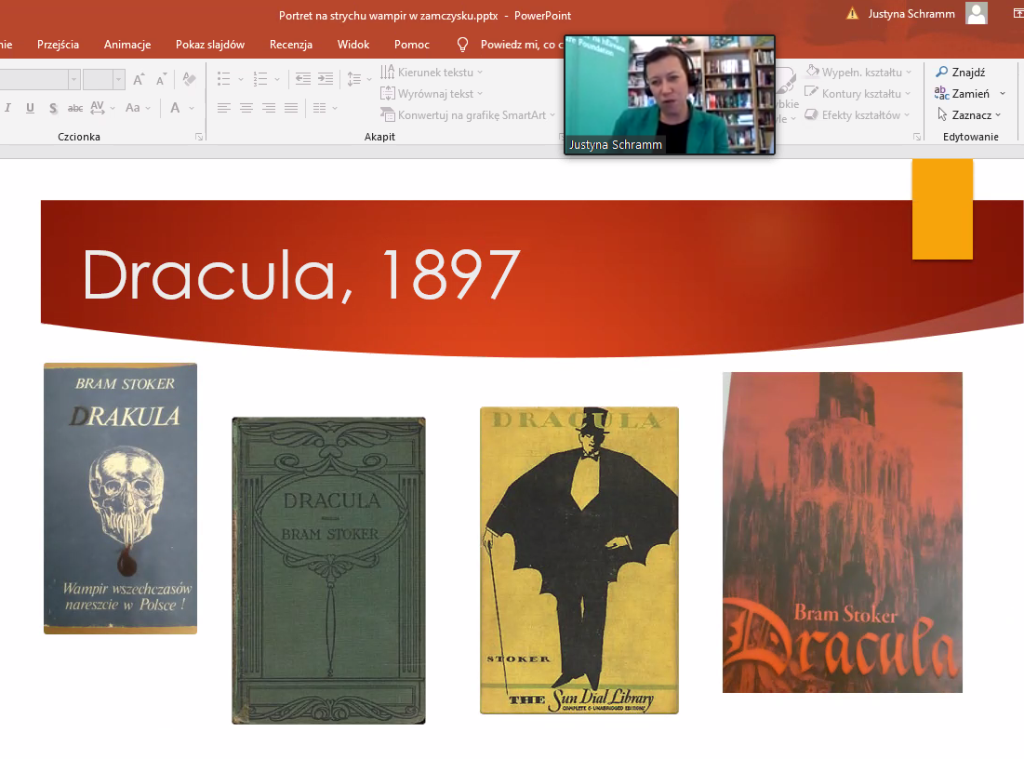Center-align the paragraph text

point(246,108)
